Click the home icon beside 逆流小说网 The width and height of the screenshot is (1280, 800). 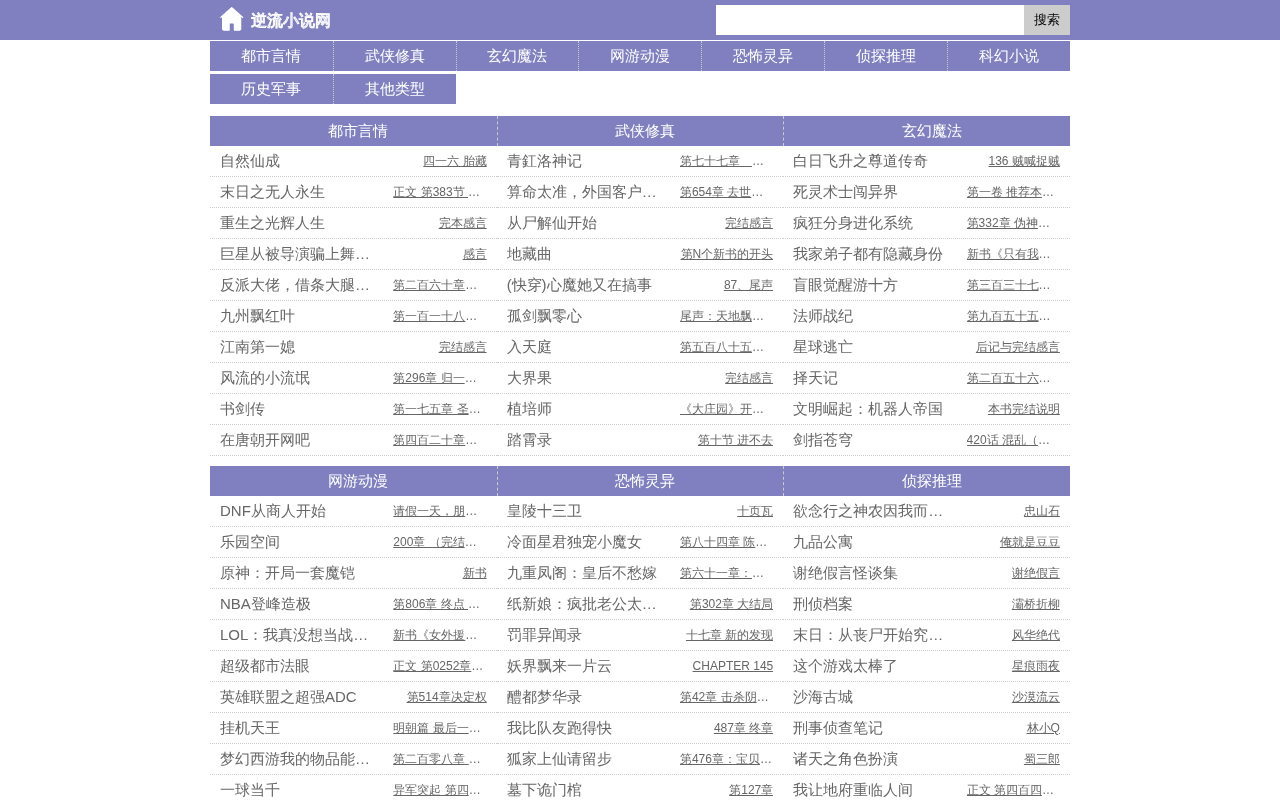pos(232,19)
